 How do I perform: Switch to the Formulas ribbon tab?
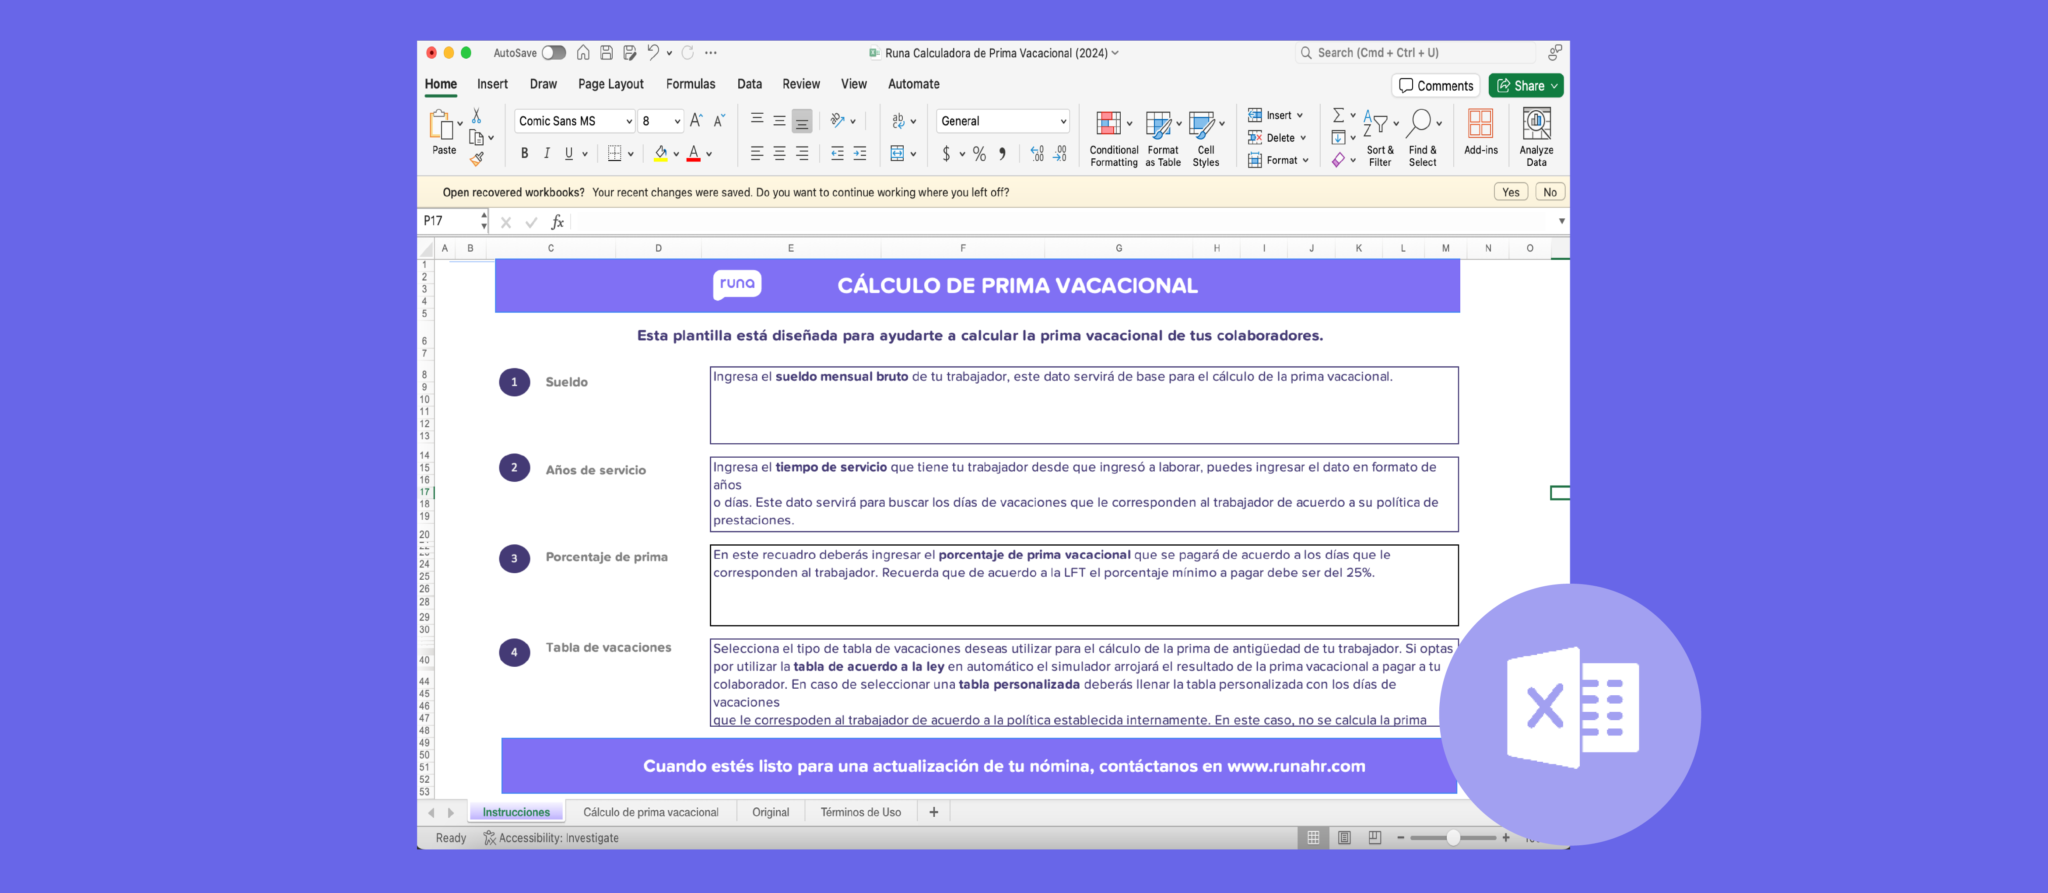[x=691, y=84]
